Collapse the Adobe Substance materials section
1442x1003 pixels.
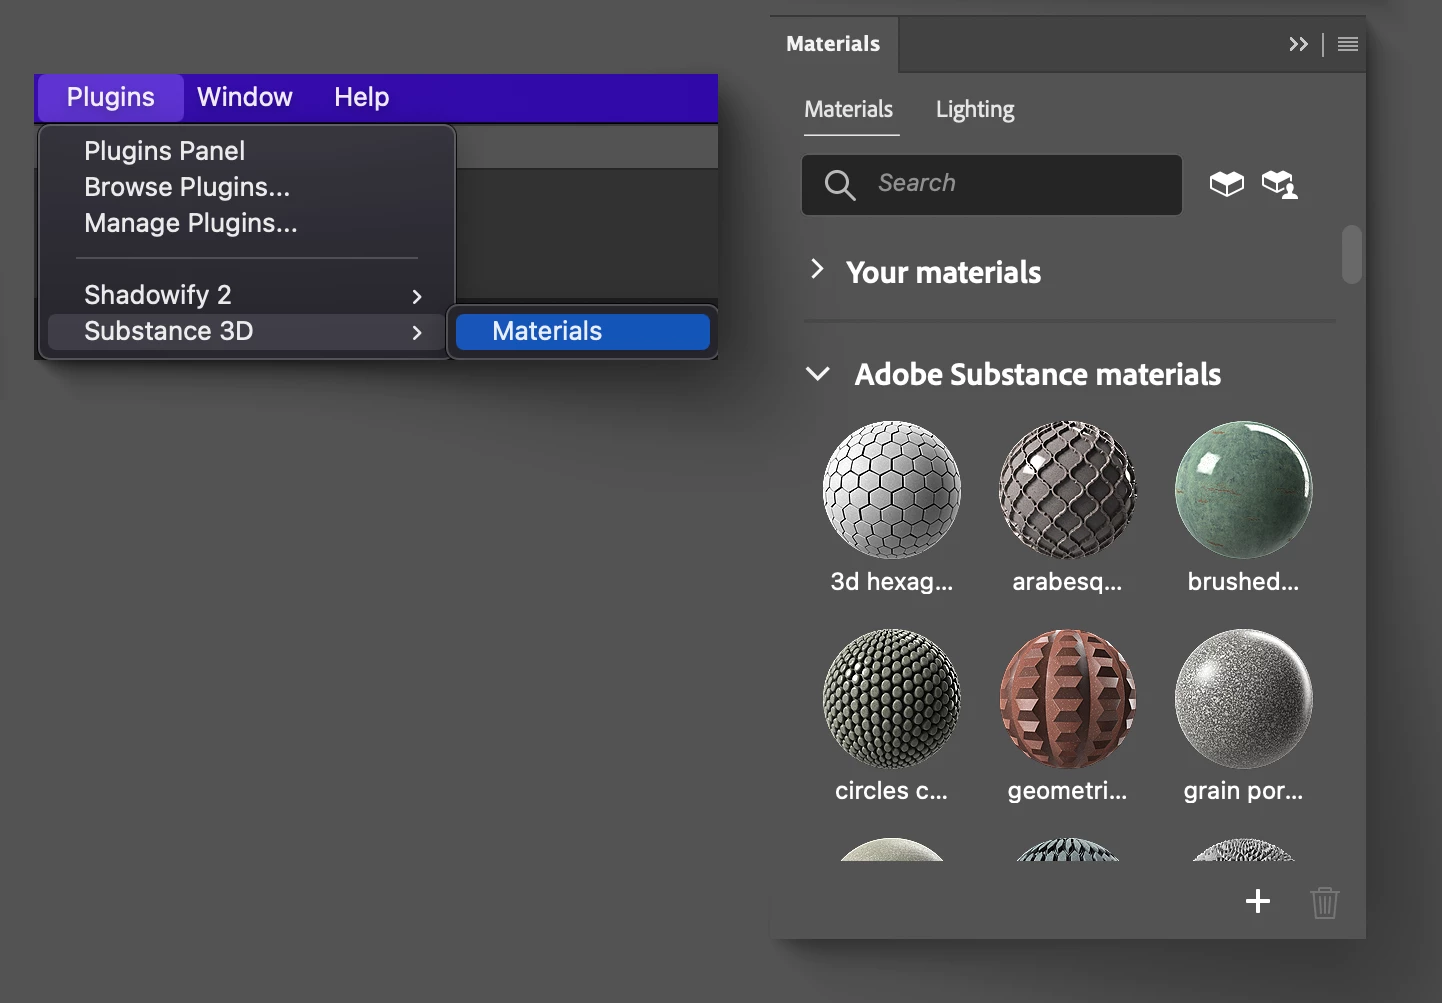[818, 374]
